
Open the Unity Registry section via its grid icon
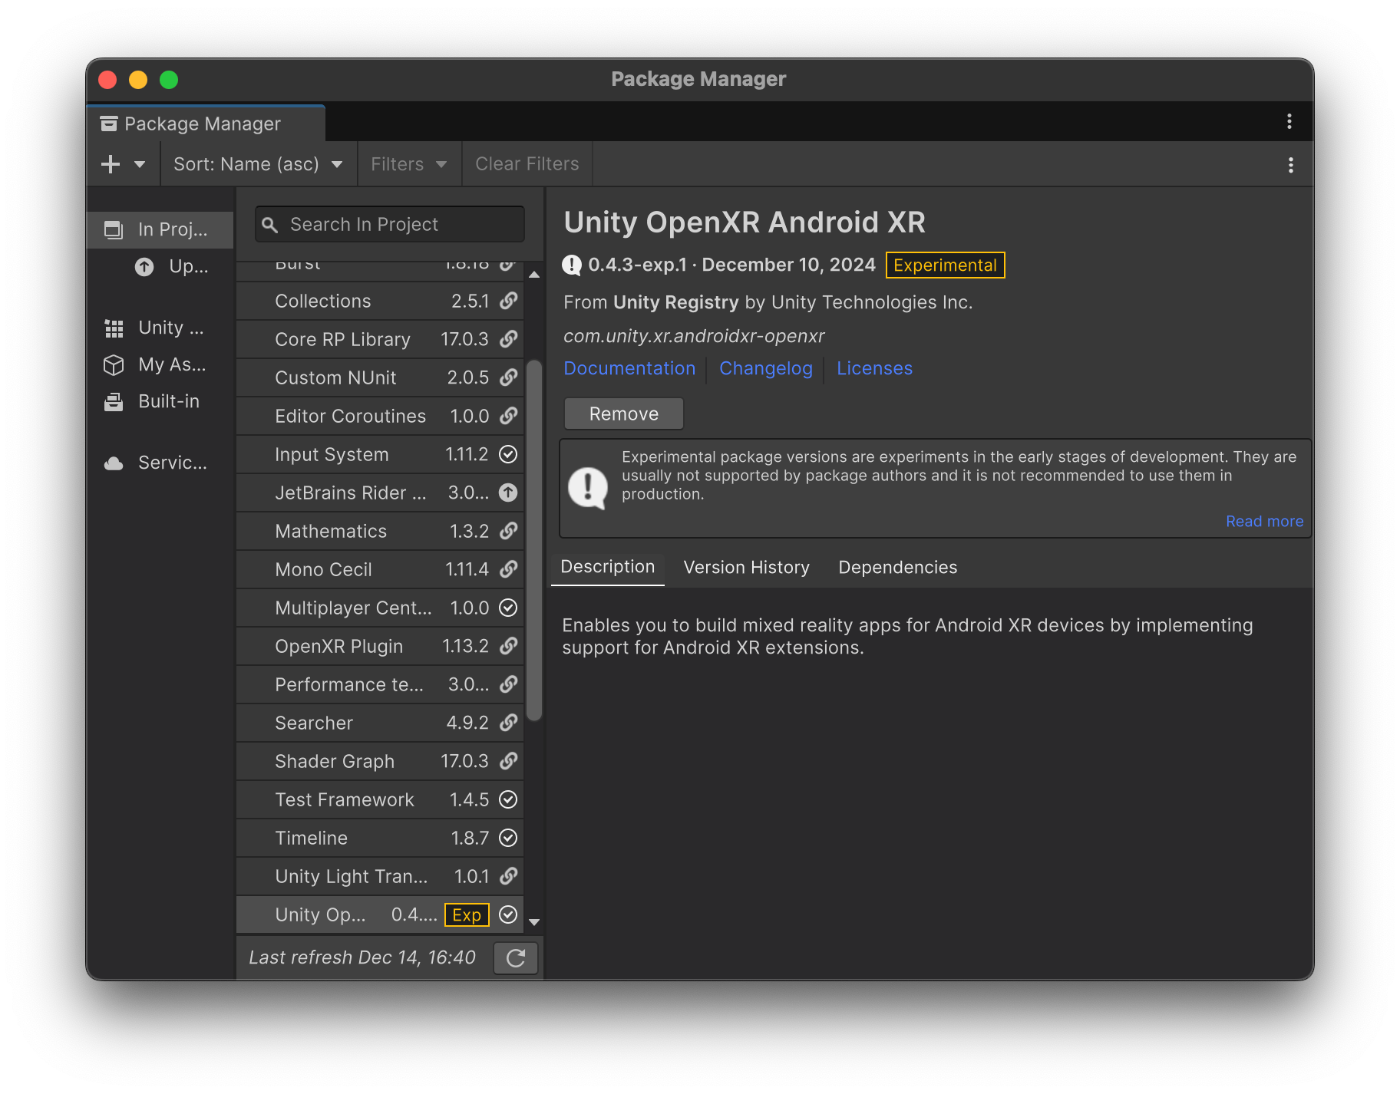pos(113,327)
